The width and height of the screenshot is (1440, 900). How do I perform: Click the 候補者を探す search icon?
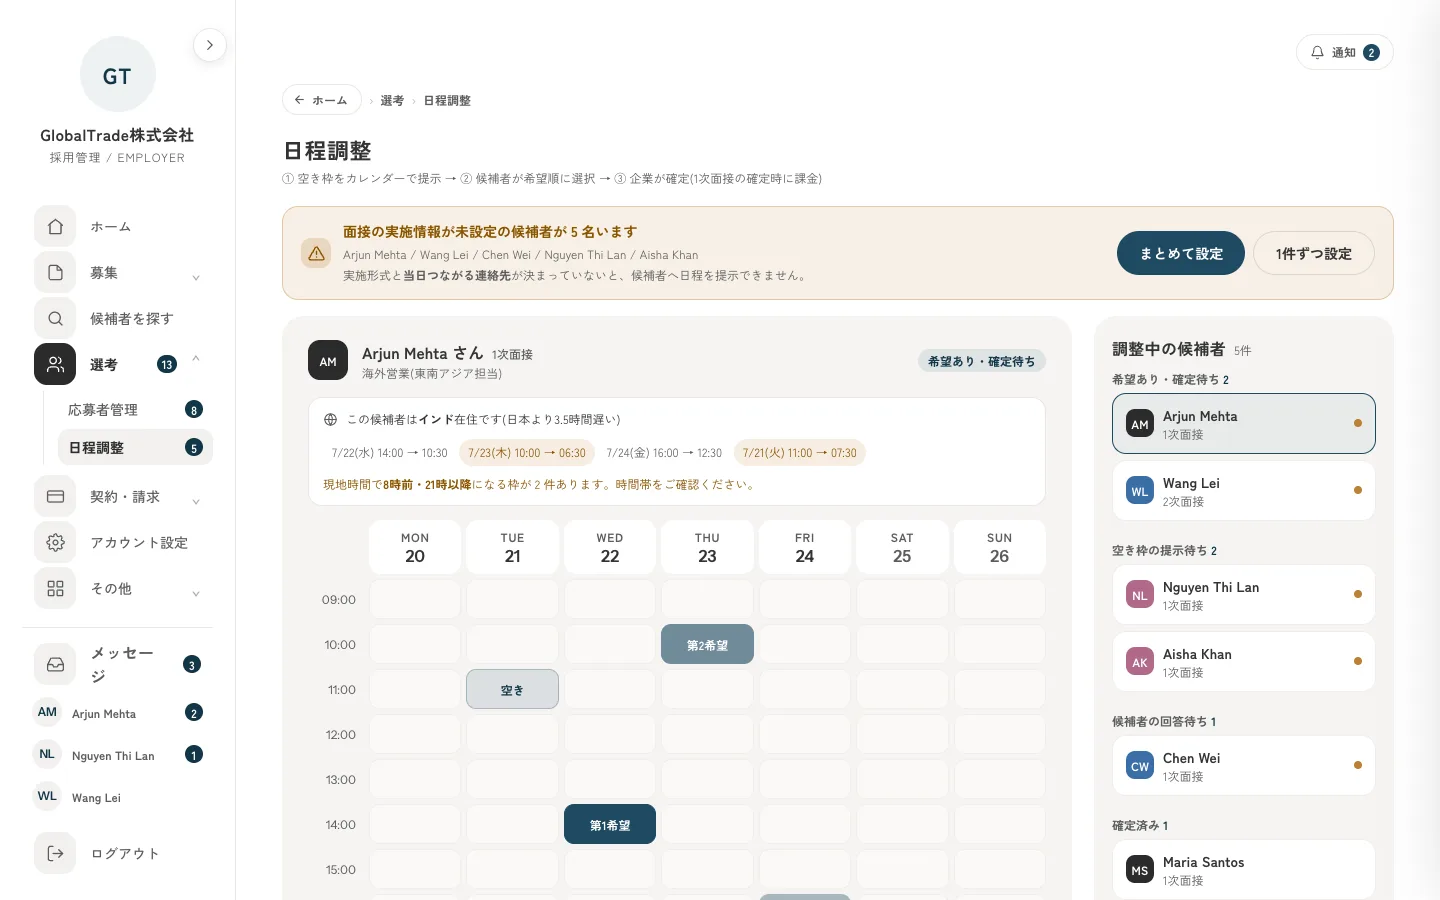(55, 319)
